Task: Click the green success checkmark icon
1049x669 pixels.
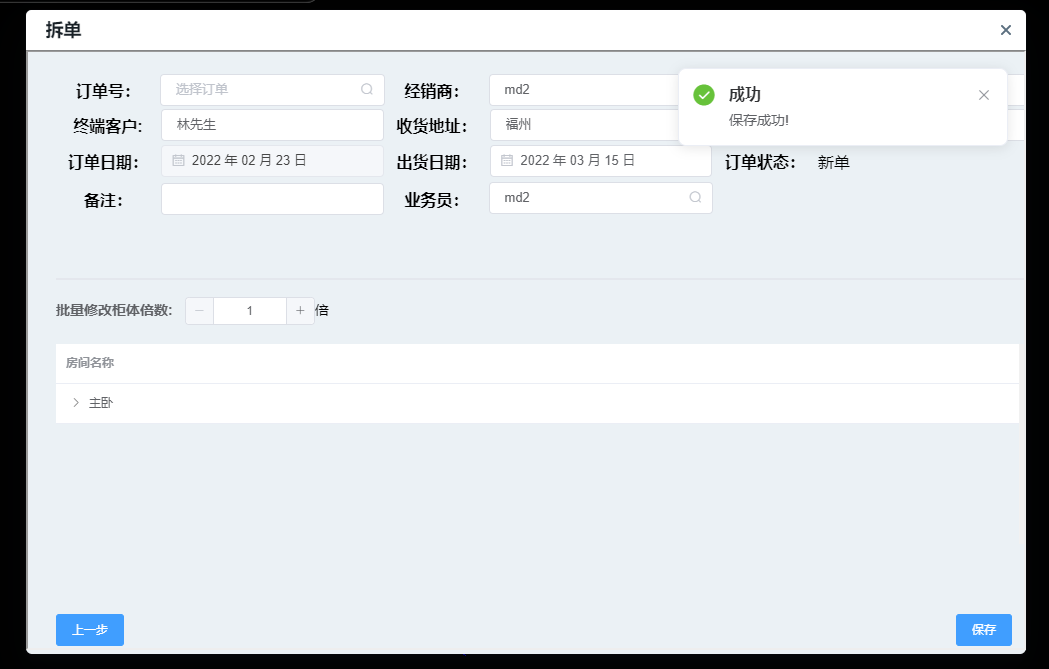Action: coord(704,95)
